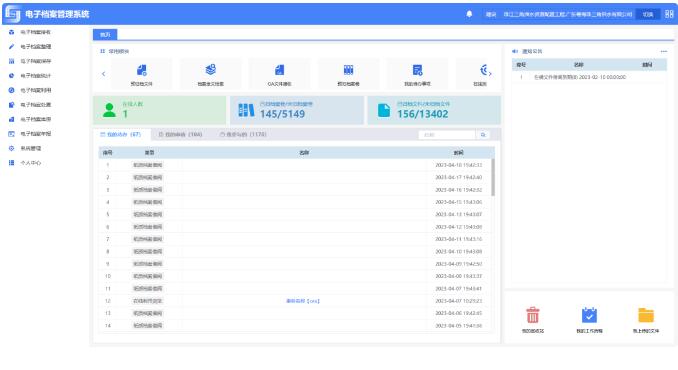Click the green online user count card
Screen dimensions: 678x370
(160, 110)
